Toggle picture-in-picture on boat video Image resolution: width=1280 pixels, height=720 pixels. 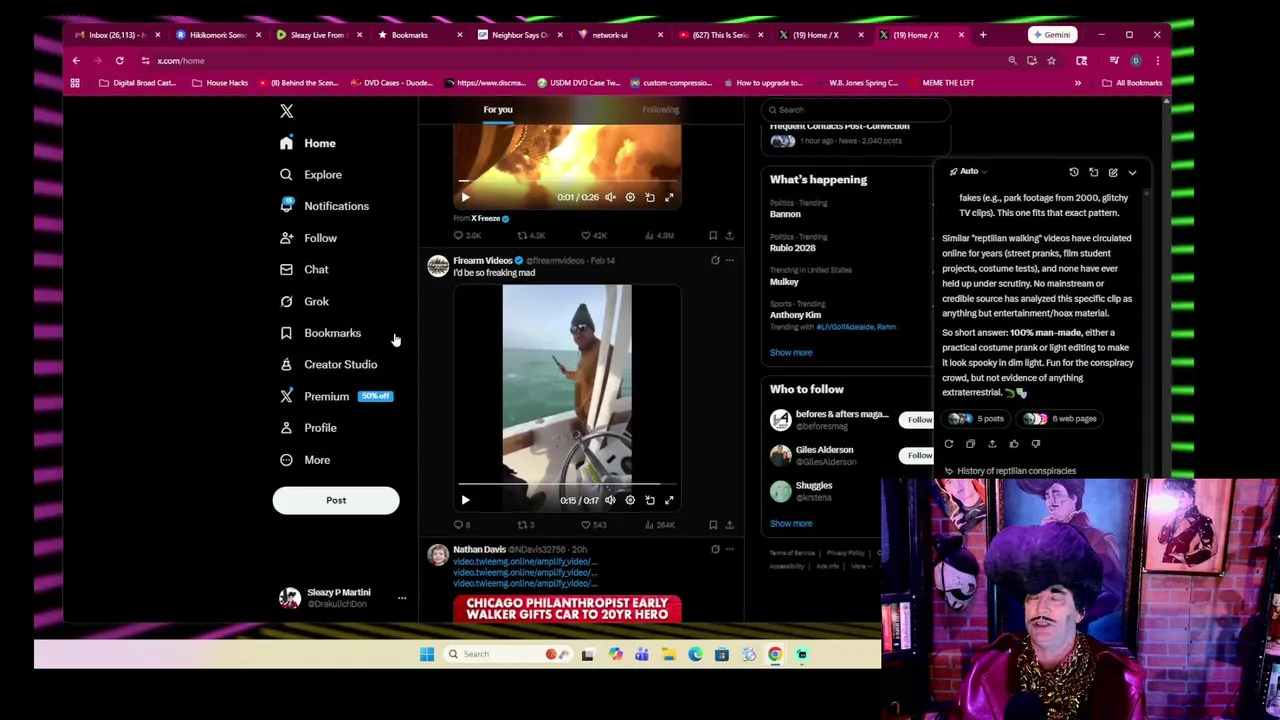click(650, 500)
